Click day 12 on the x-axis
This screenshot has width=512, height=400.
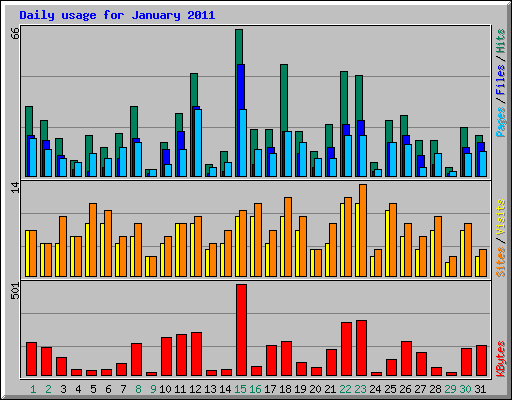pyautogui.click(x=195, y=389)
